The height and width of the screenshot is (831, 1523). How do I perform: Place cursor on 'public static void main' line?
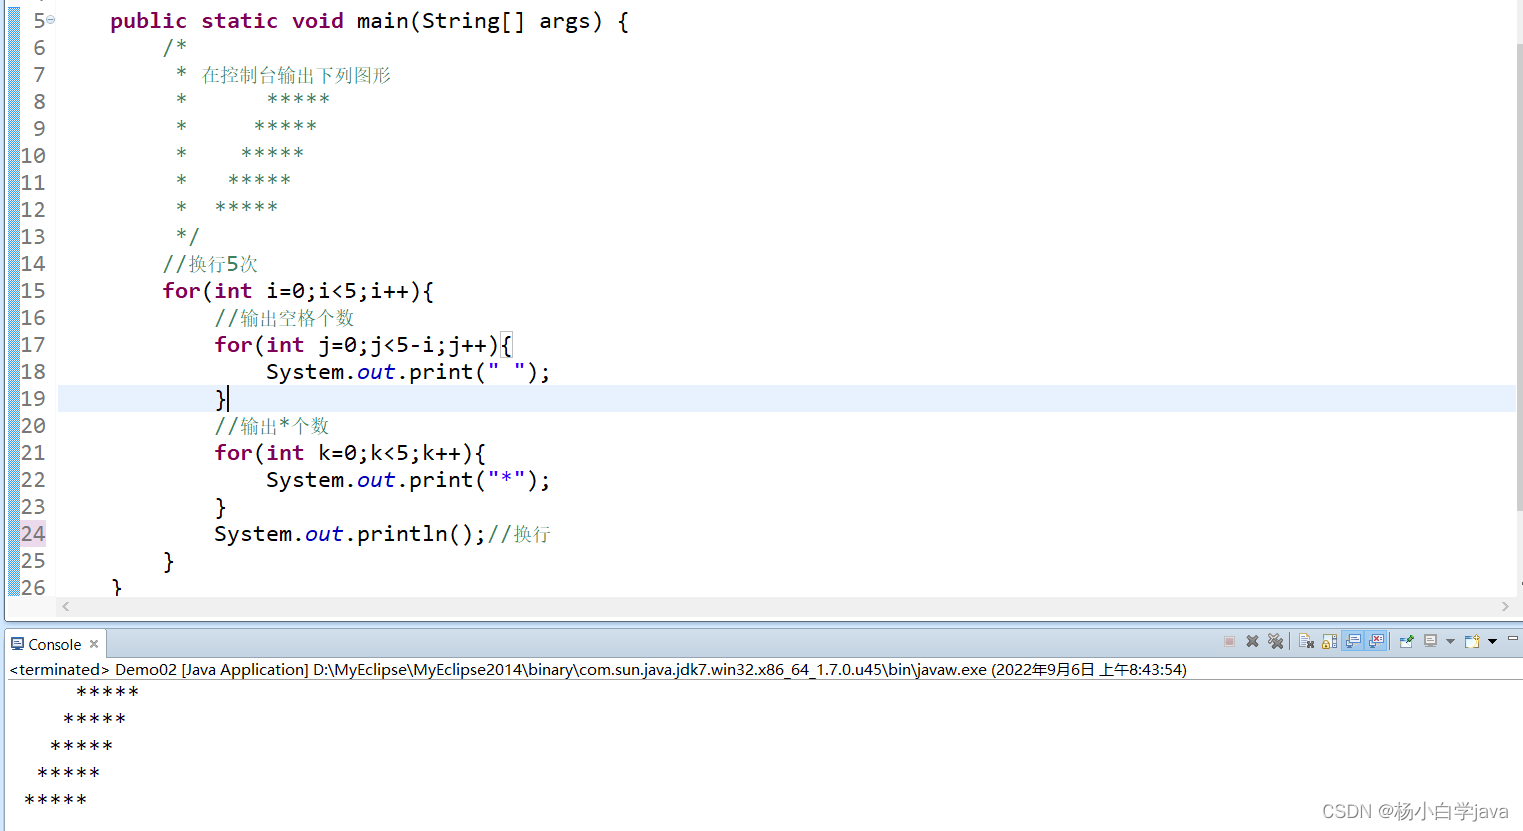pos(369,21)
